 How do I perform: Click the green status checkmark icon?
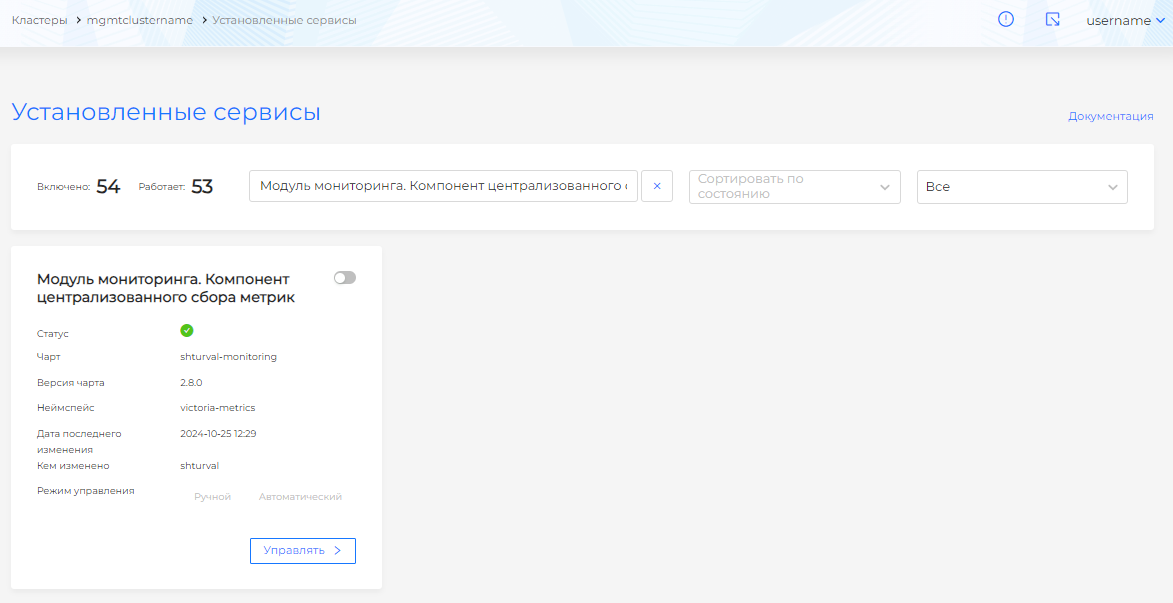click(187, 331)
